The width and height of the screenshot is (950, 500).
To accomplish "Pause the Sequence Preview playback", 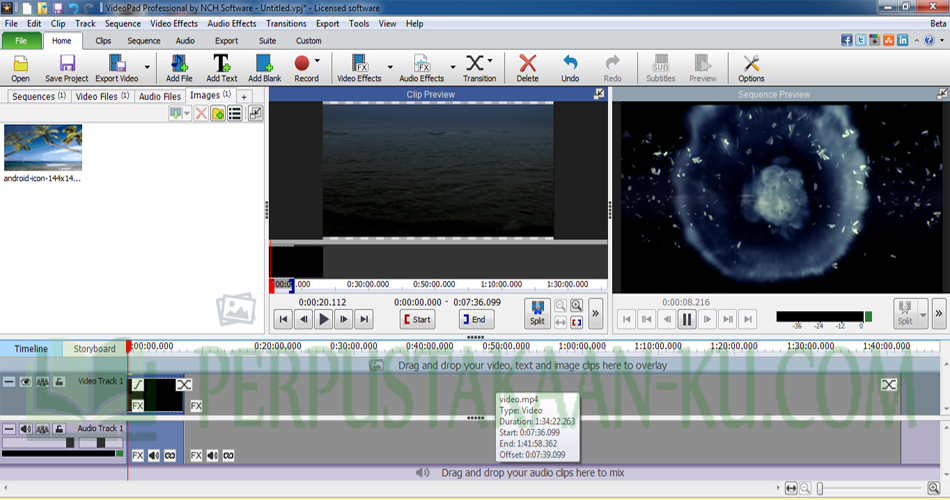I will click(x=686, y=319).
